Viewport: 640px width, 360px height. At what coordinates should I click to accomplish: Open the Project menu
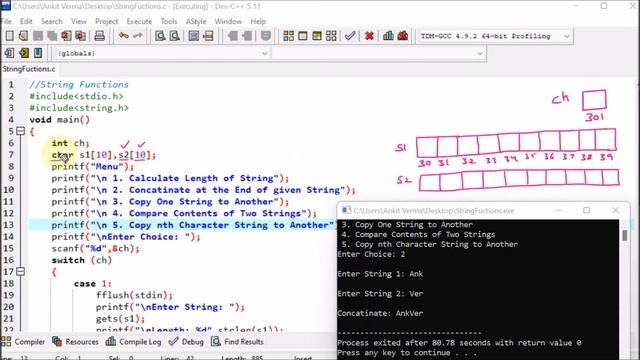(x=106, y=21)
